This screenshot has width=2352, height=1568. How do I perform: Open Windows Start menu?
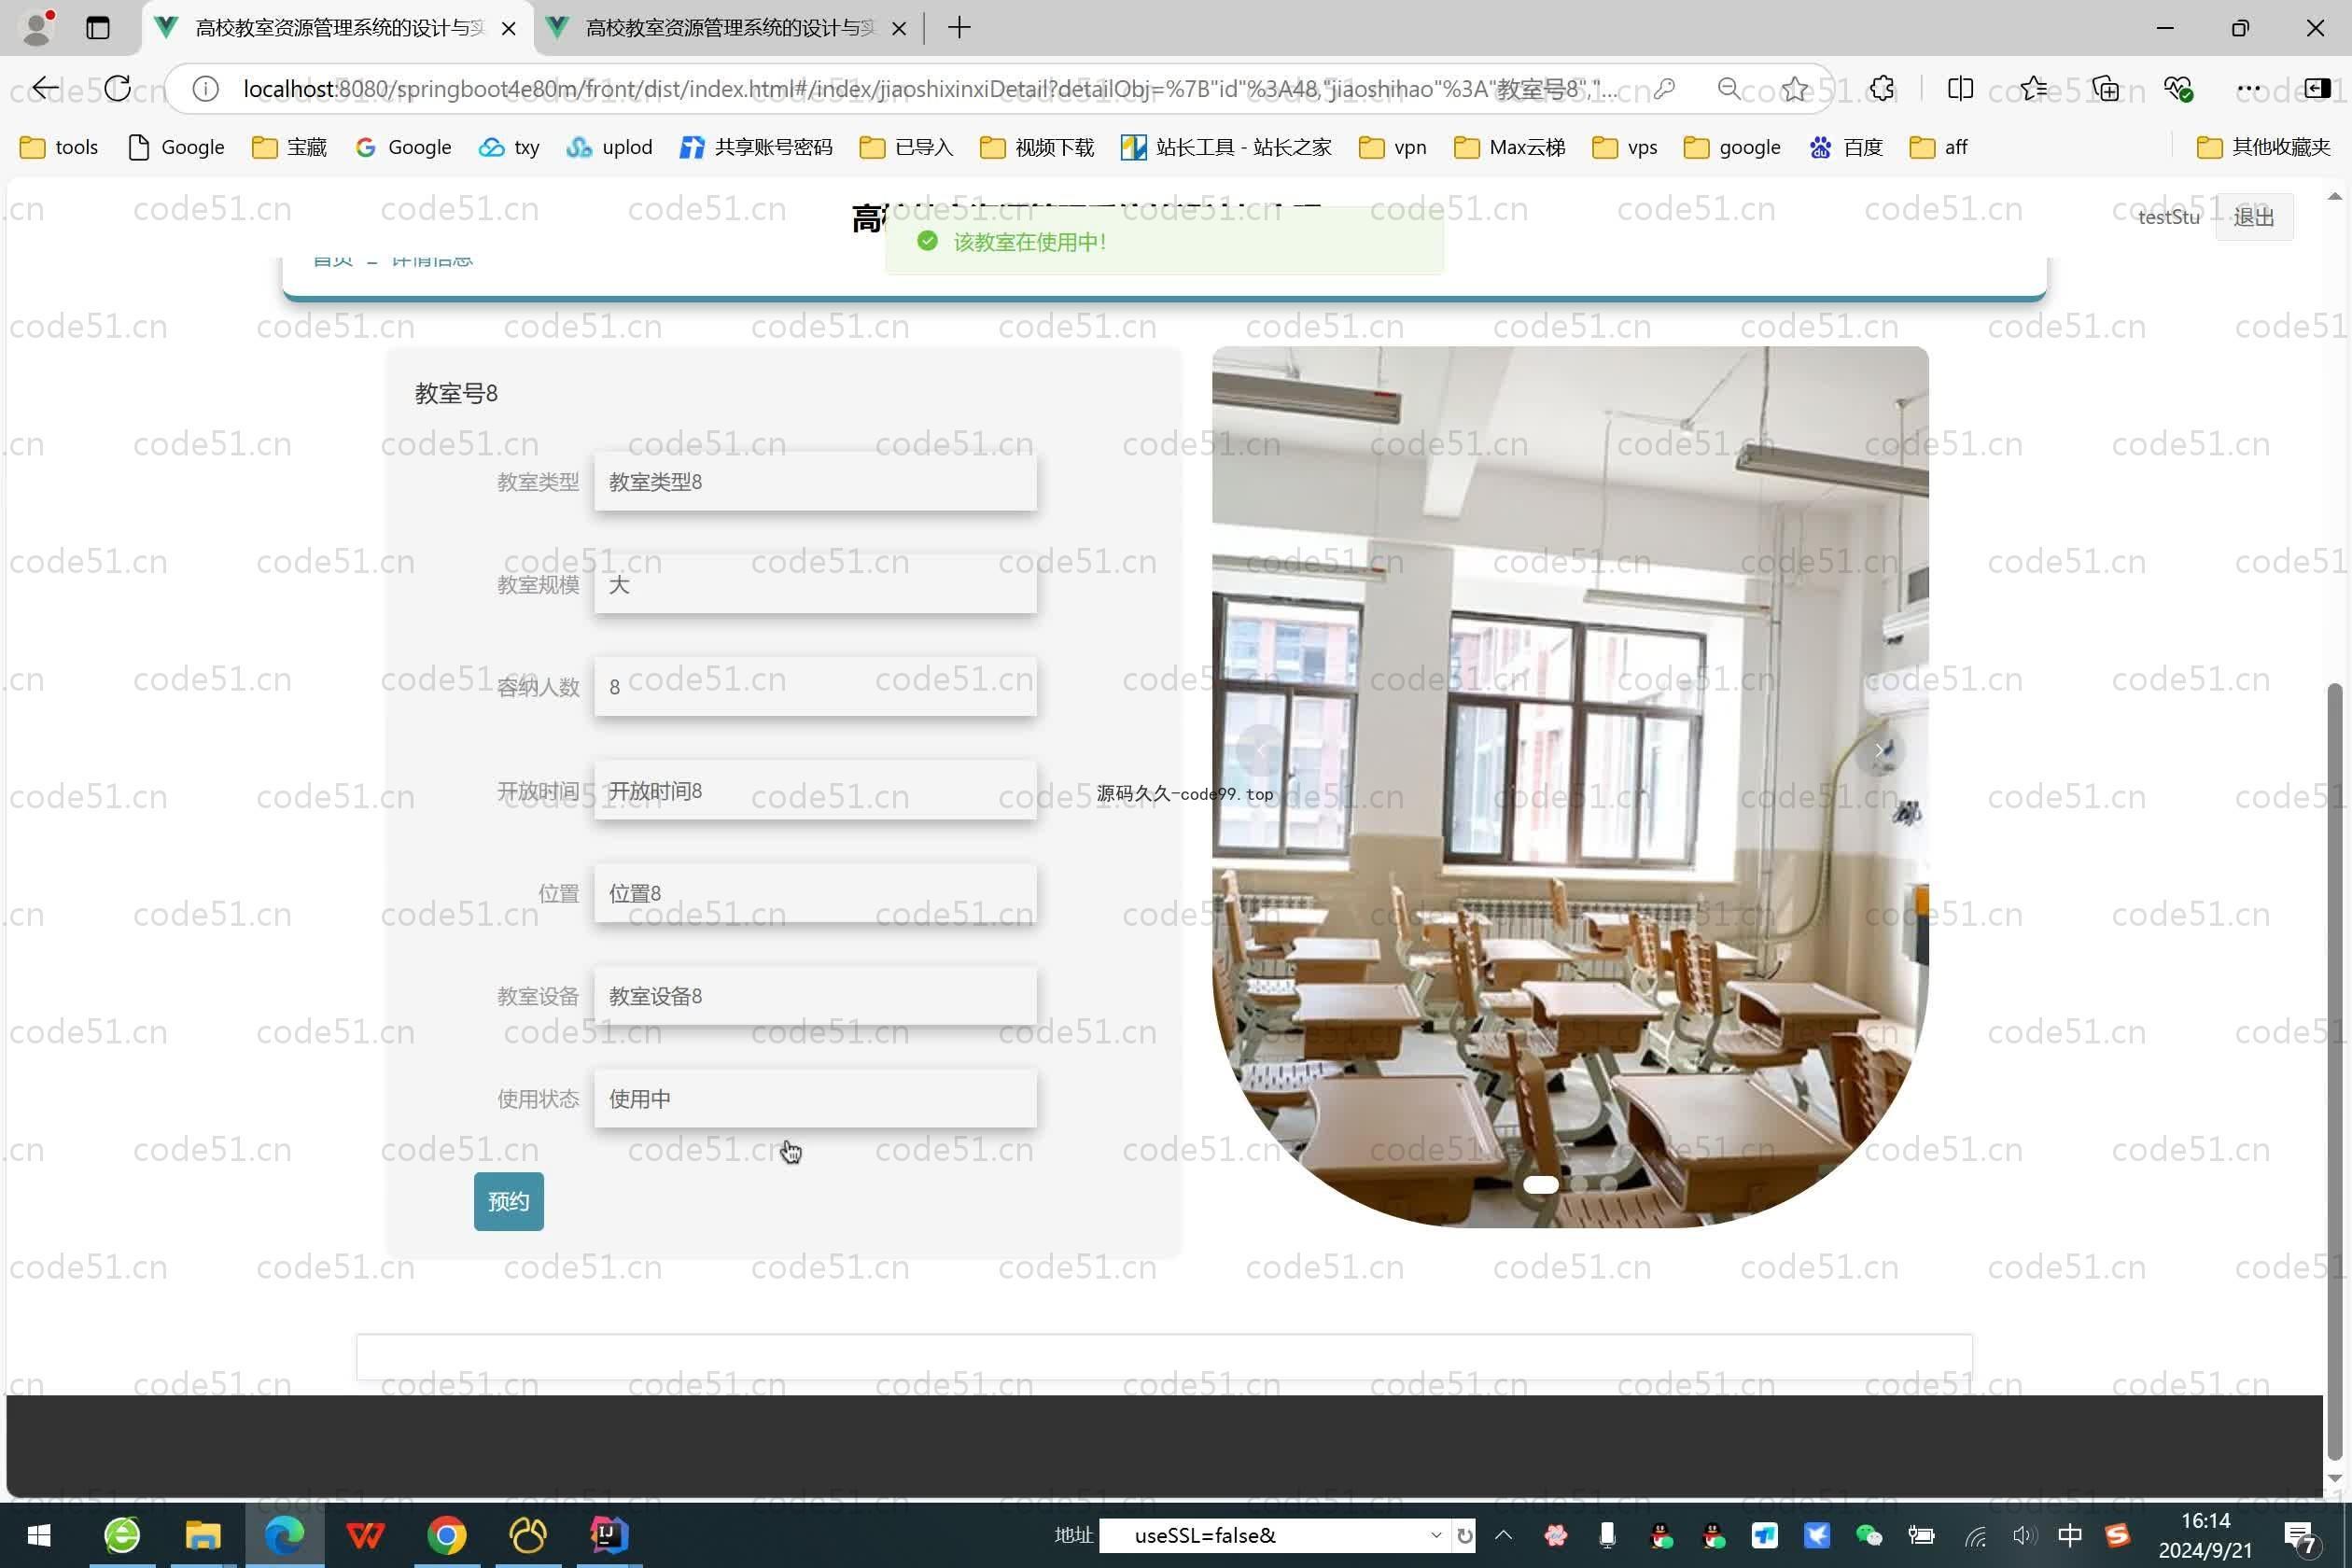[39, 1535]
